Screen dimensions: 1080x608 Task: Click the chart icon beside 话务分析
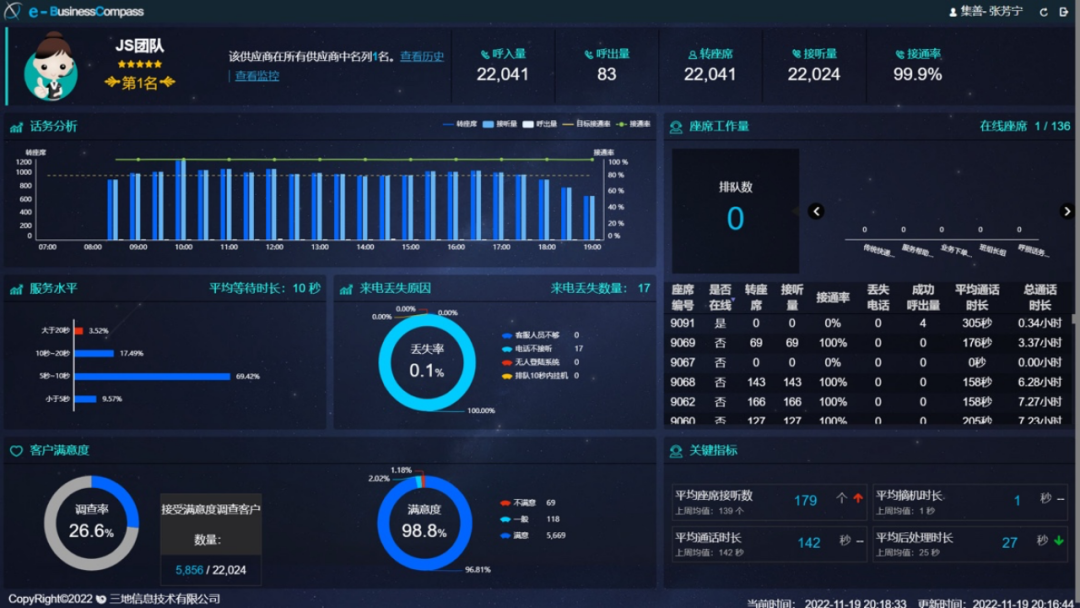point(17,125)
